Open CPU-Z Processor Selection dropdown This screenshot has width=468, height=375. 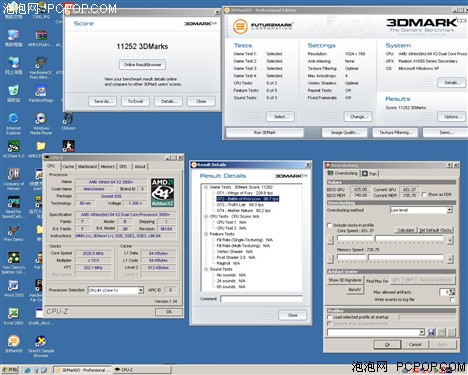[x=141, y=290]
